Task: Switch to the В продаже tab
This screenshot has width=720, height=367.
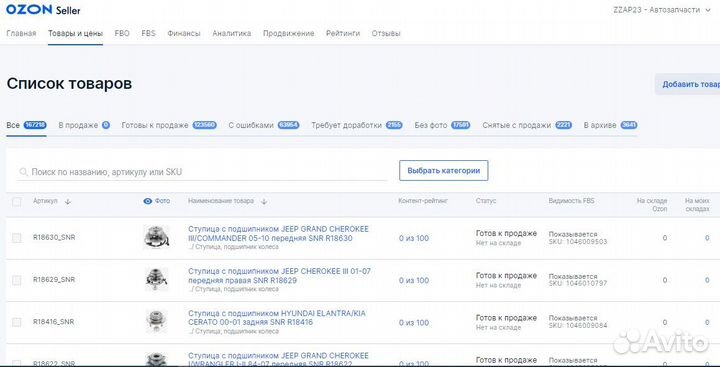Action: click(84, 125)
